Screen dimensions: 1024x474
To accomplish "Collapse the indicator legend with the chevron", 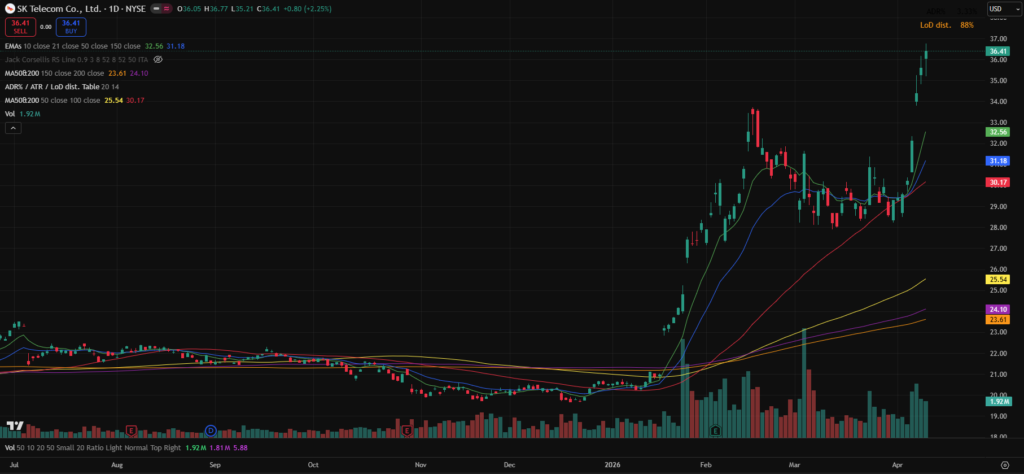I will 12,128.
